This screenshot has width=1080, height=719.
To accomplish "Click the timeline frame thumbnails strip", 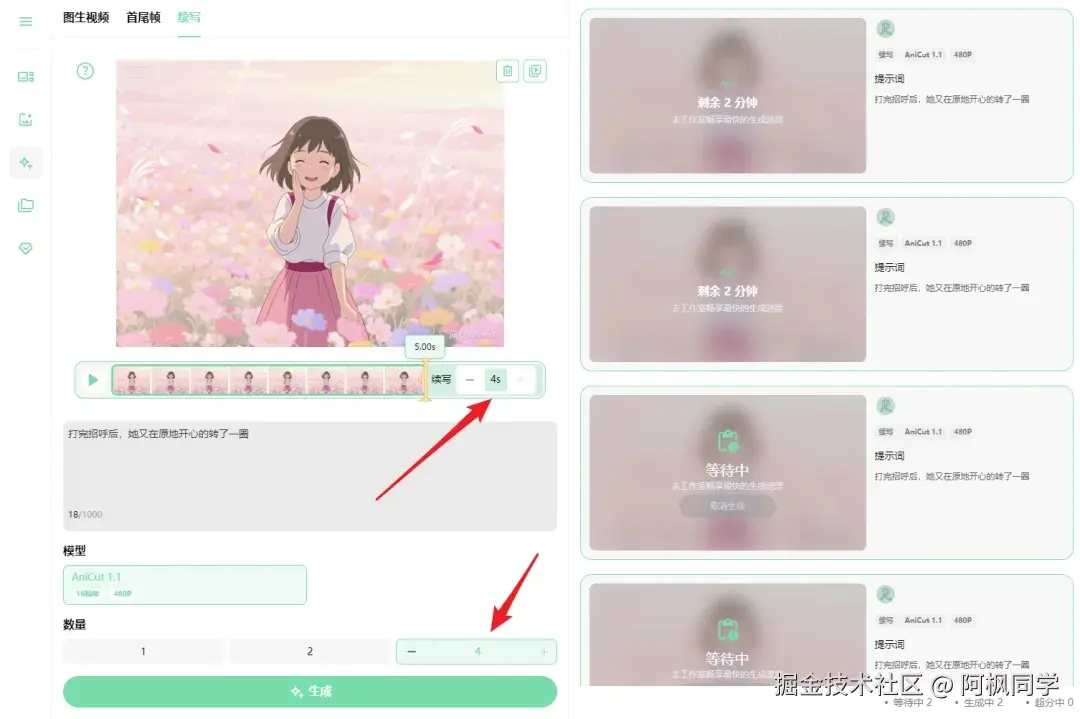I will [x=269, y=379].
